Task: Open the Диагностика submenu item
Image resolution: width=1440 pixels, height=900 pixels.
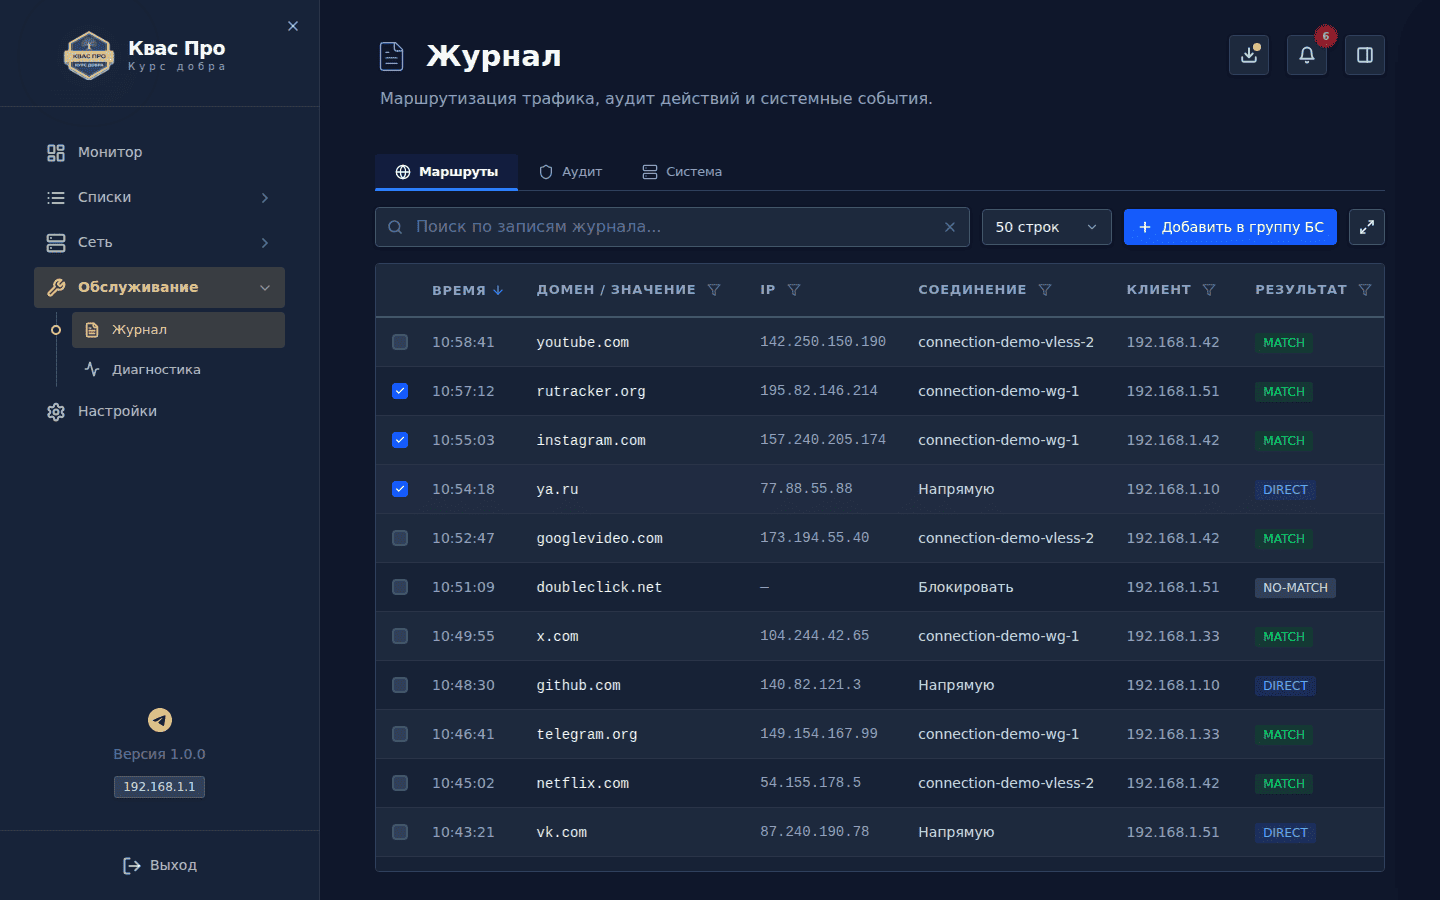Action: click(178, 369)
